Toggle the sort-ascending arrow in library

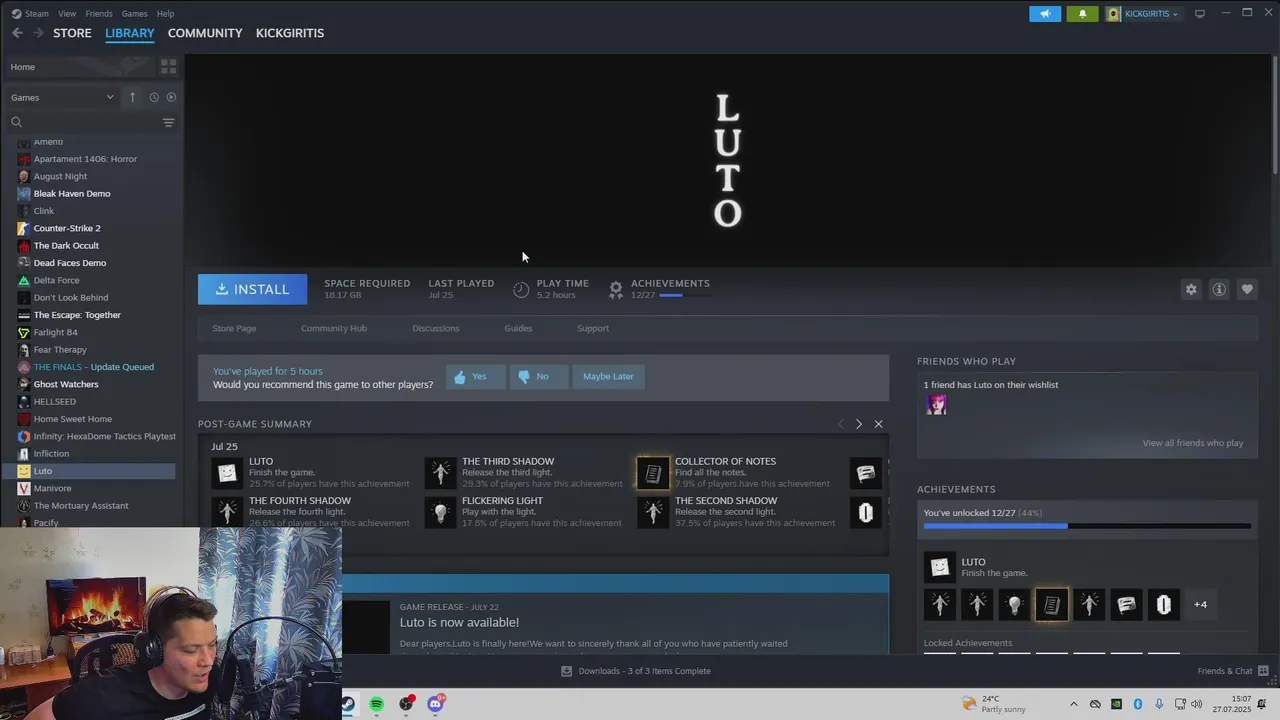click(x=132, y=97)
